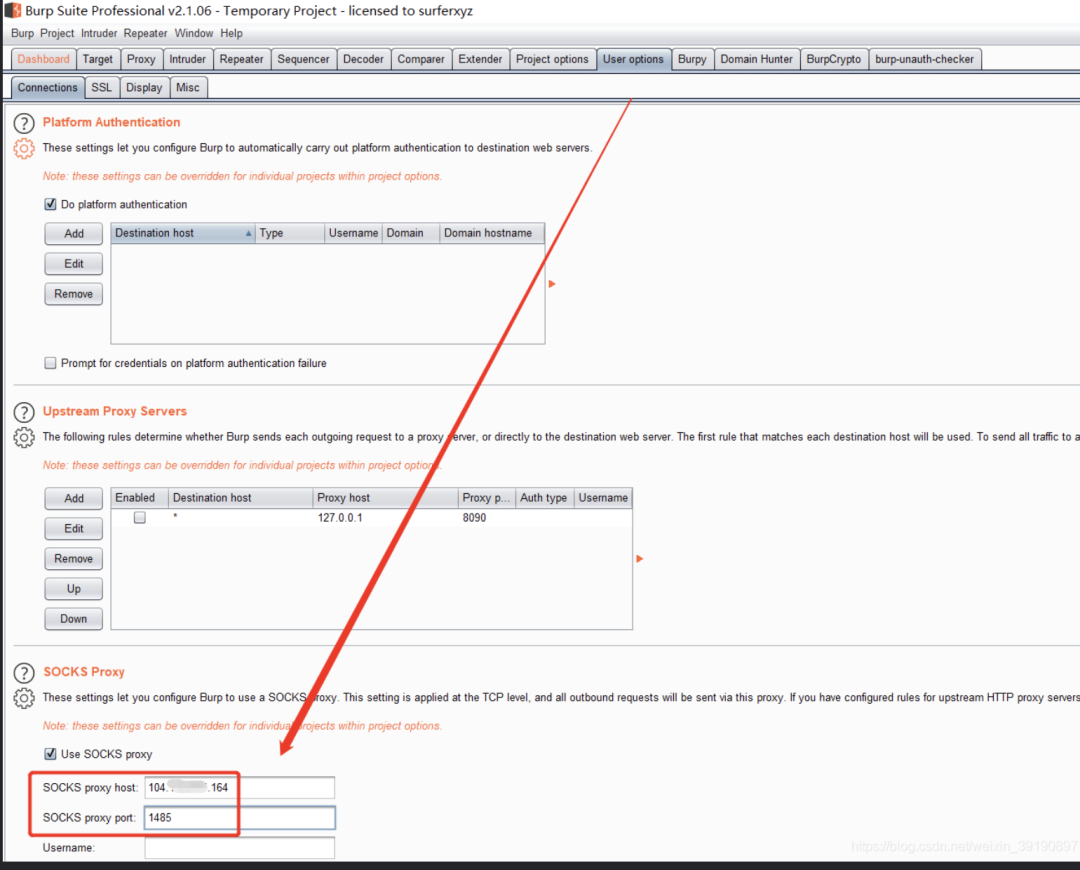The image size is (1080, 870).
Task: Open help for SOCKS Proxy section
Action: pos(24,673)
